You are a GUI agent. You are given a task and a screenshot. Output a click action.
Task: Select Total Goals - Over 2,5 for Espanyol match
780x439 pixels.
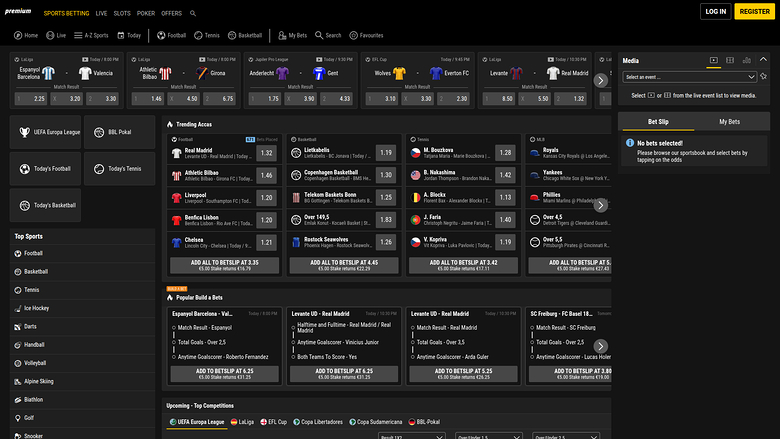[174, 343]
